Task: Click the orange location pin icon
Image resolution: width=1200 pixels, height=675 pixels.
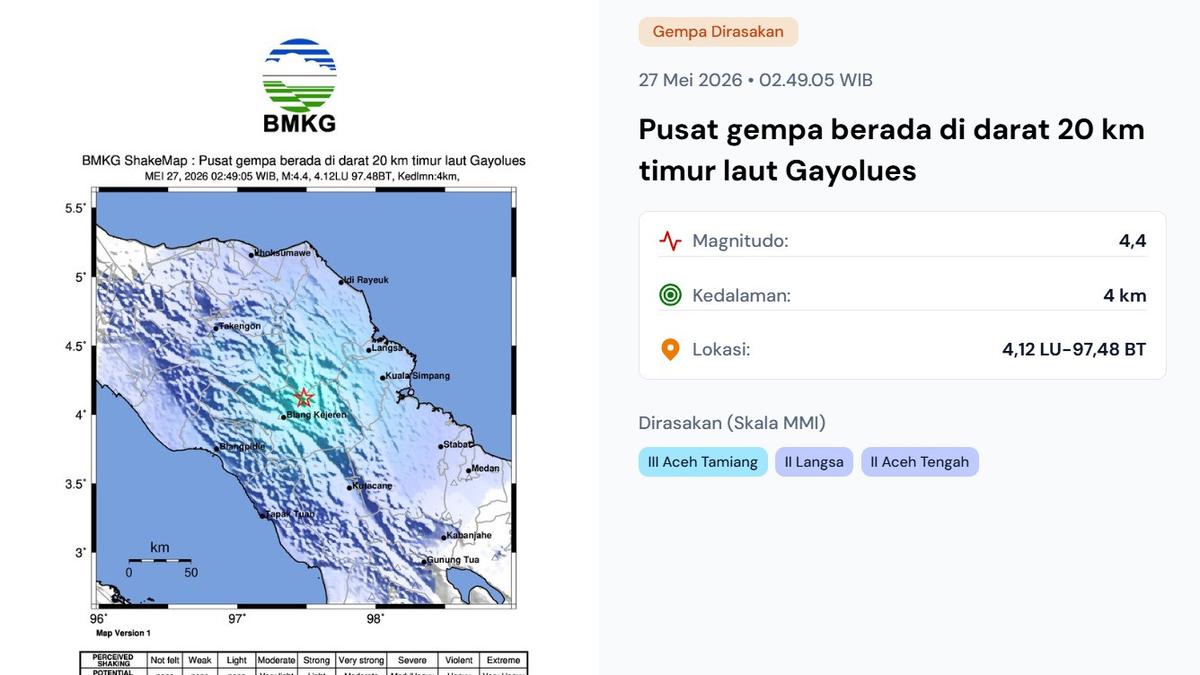Action: 670,349
